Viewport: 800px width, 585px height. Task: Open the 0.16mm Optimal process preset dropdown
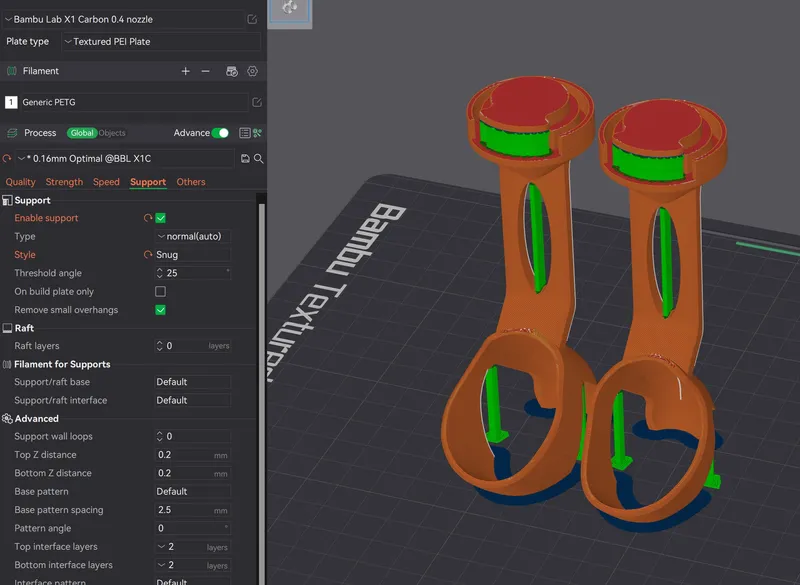124,159
